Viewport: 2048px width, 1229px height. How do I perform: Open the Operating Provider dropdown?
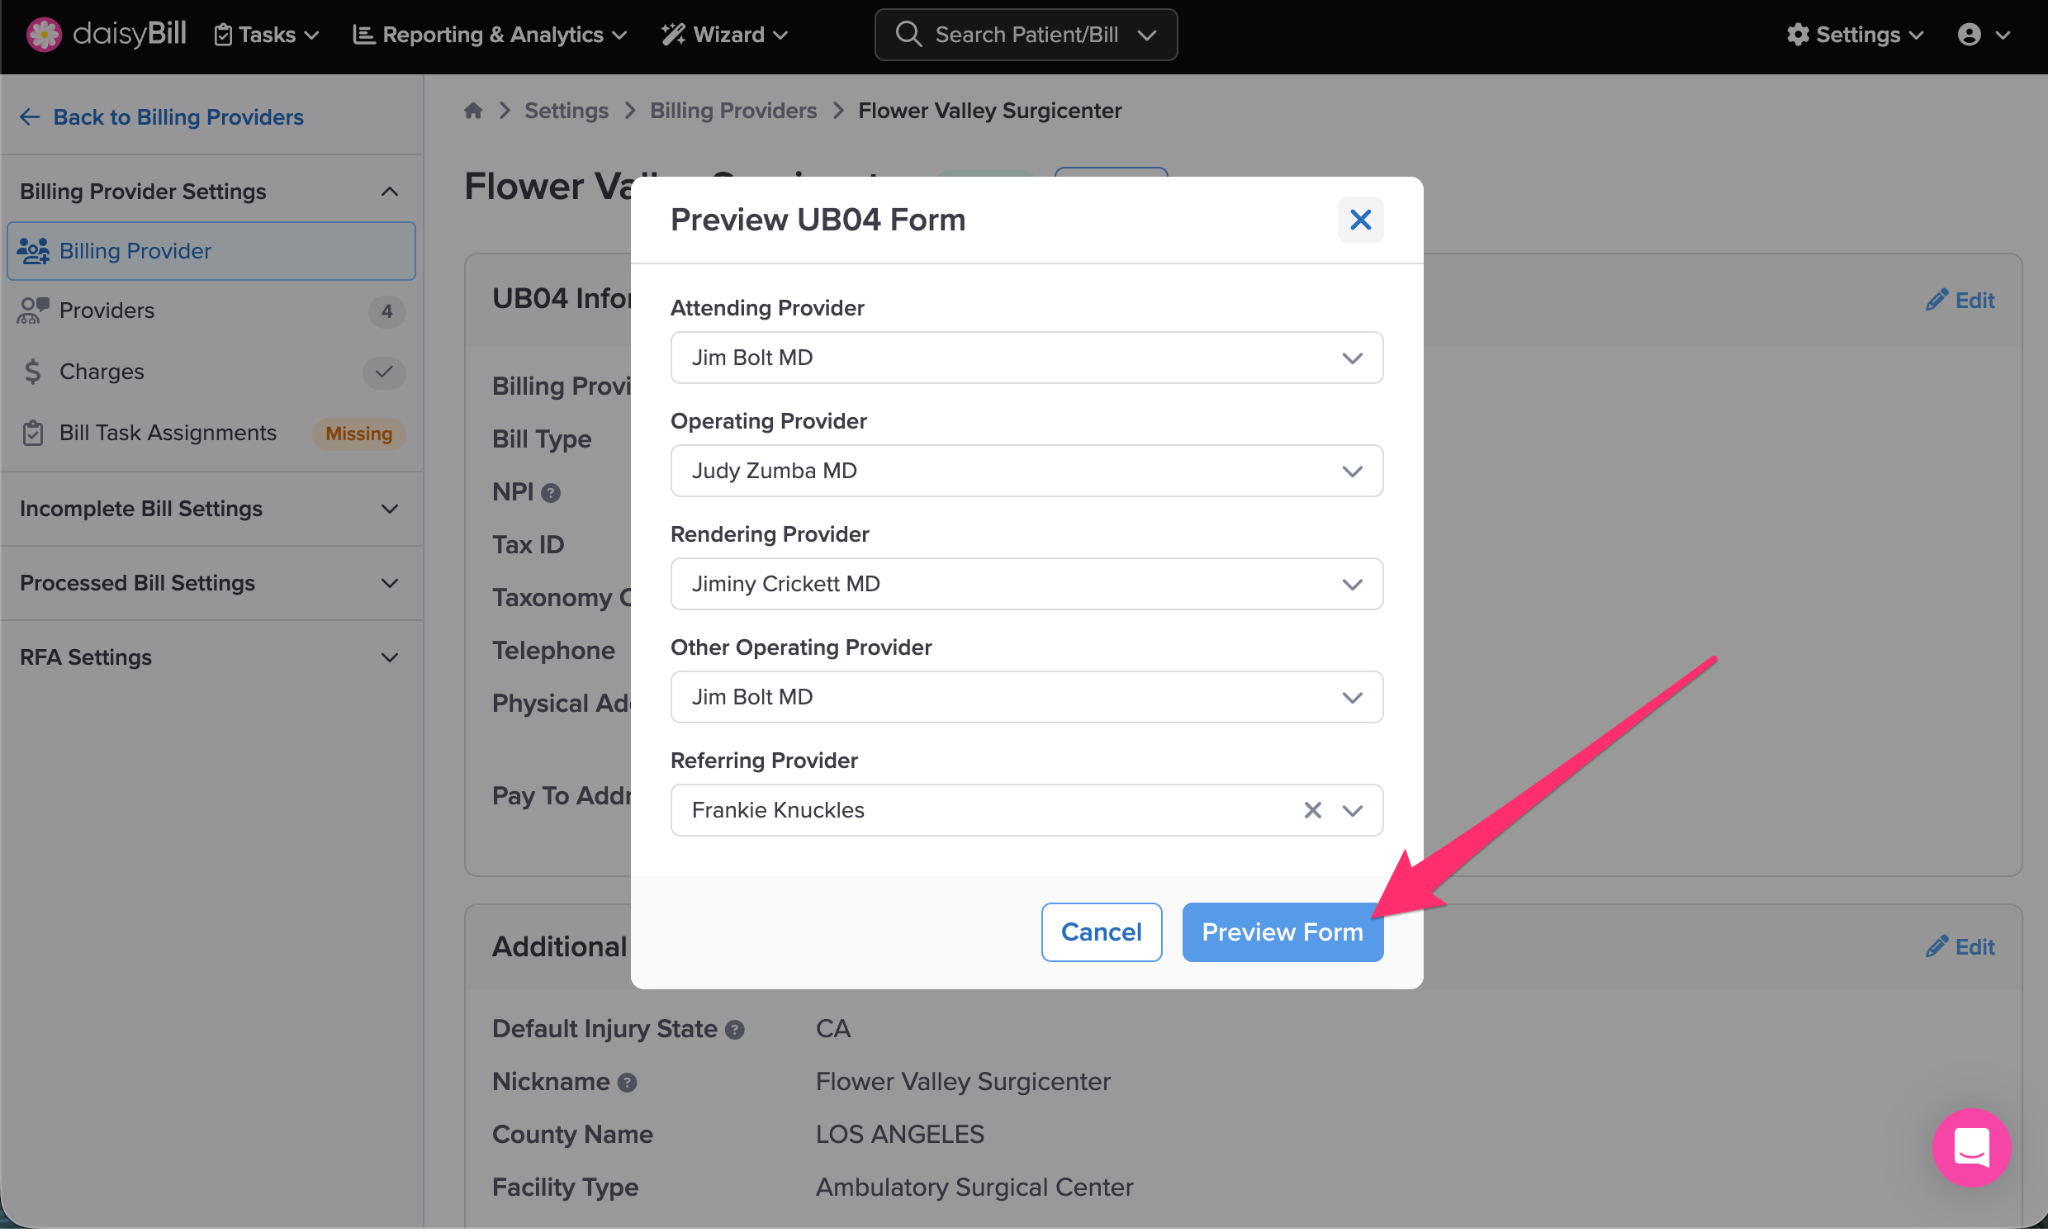[x=1026, y=471]
